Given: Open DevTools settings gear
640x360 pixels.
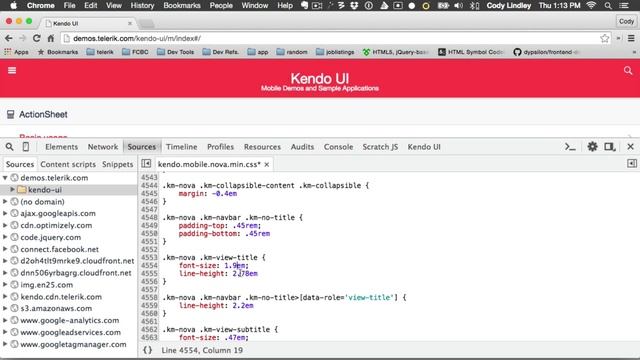Looking at the screenshot, I should tap(592, 147).
